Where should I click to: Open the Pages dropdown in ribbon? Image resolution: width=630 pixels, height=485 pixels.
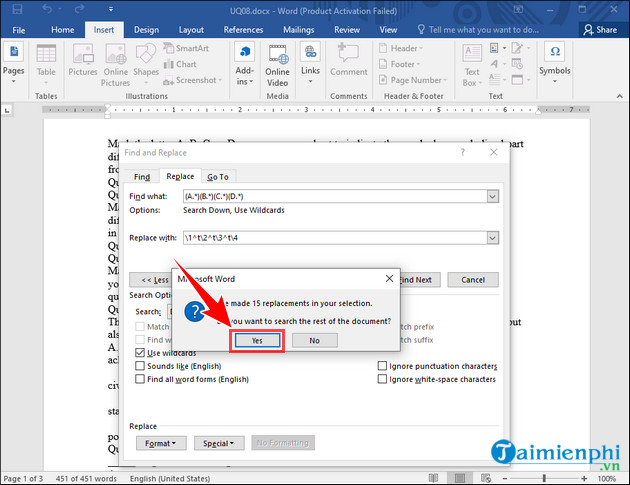[x=14, y=63]
